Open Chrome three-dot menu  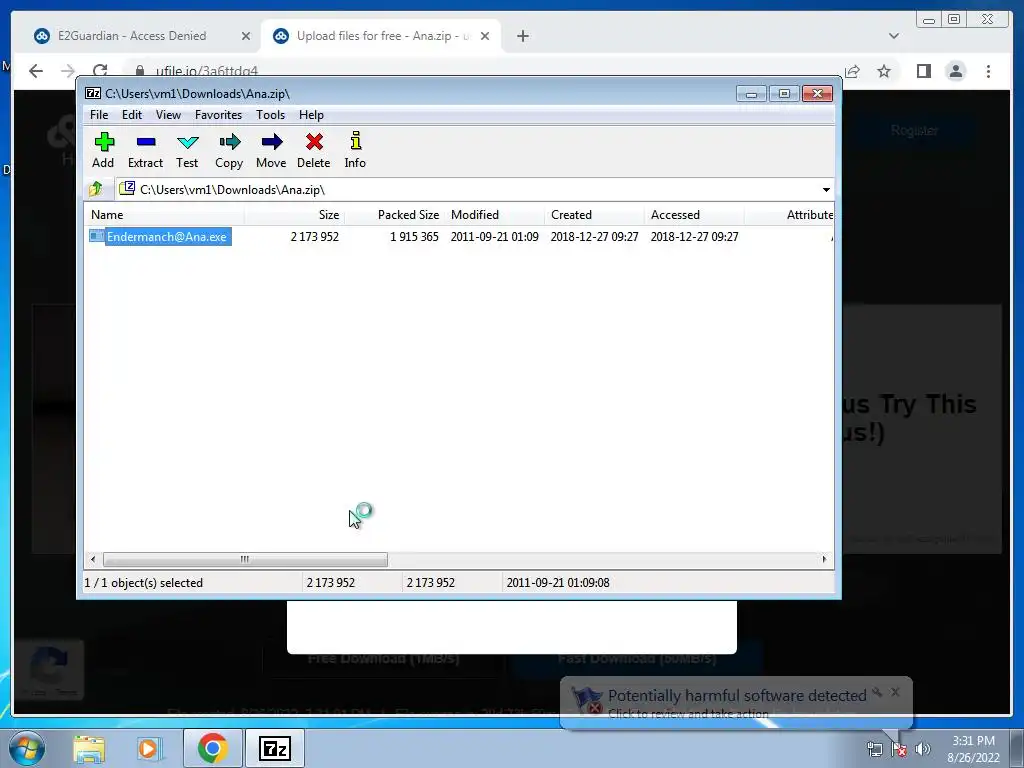989,71
